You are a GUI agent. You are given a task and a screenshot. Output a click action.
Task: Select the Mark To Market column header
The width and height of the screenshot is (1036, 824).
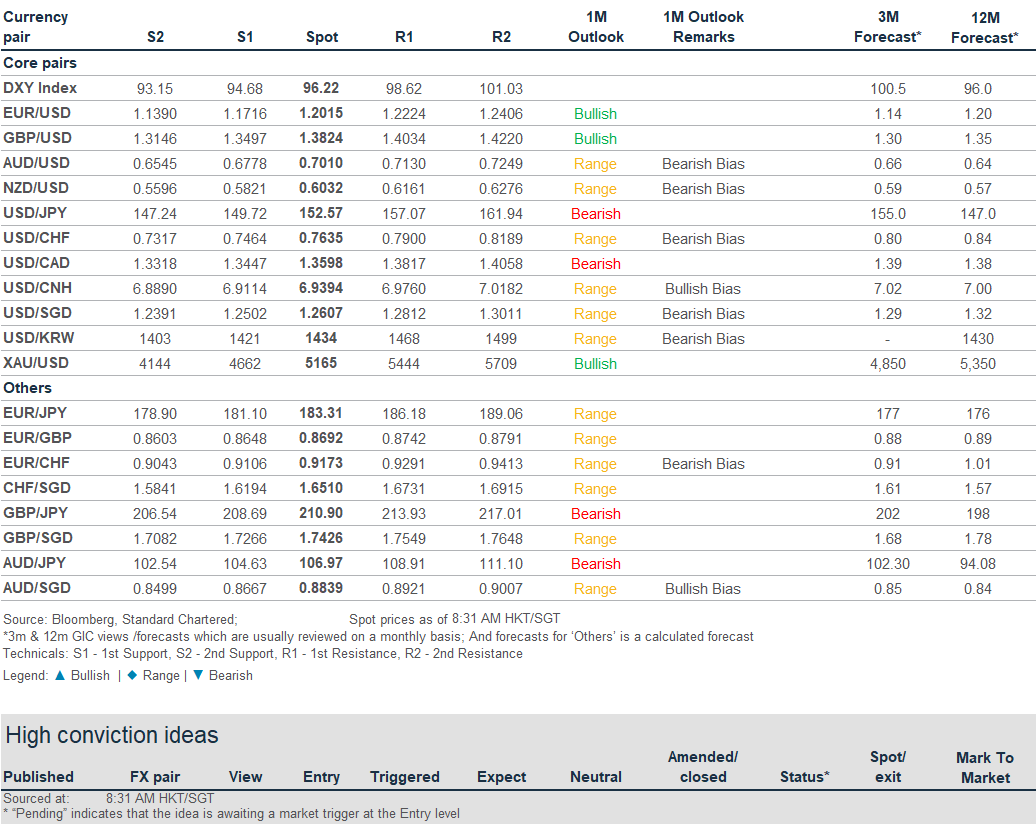pos(985,767)
